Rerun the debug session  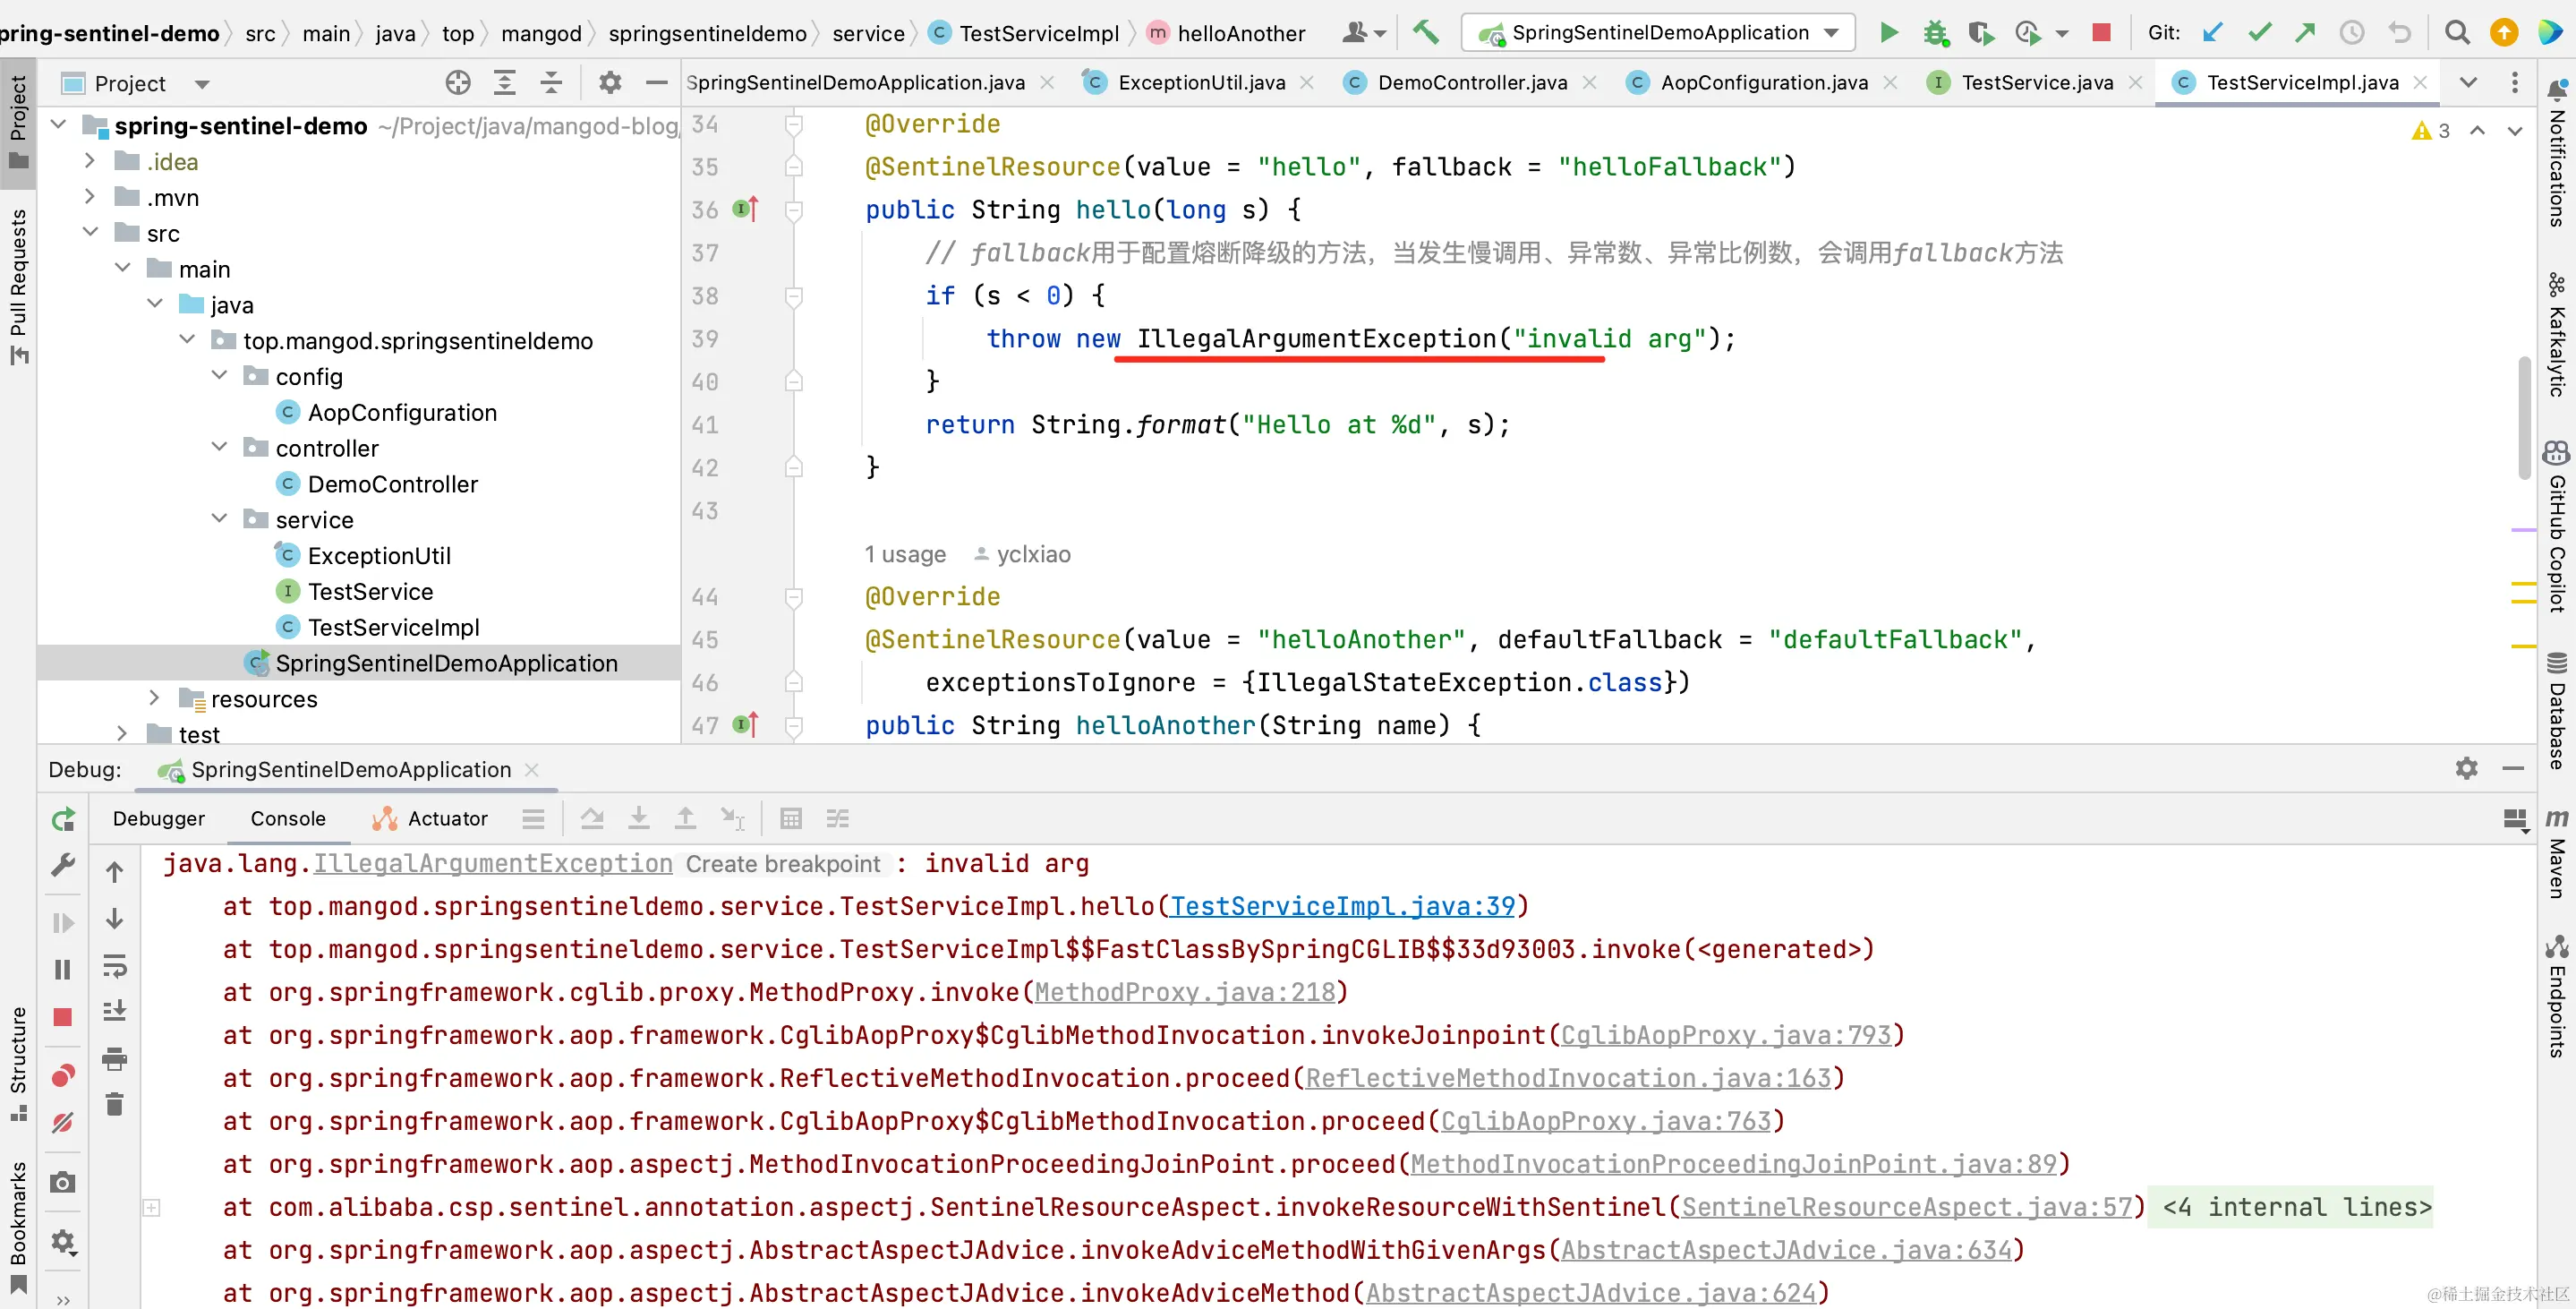pyautogui.click(x=63, y=820)
